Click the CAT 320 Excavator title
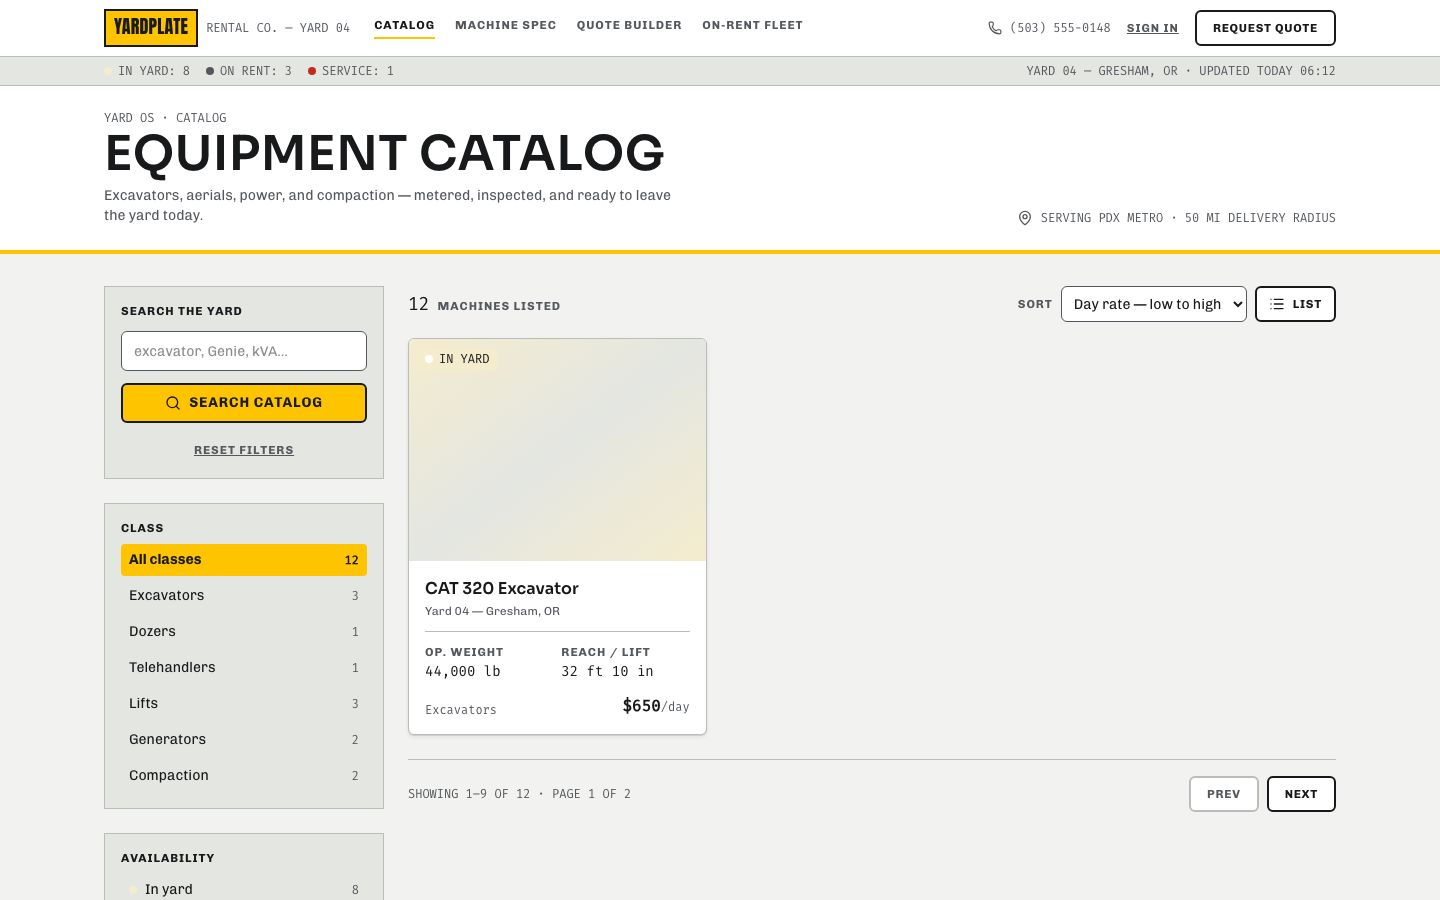 [x=502, y=588]
